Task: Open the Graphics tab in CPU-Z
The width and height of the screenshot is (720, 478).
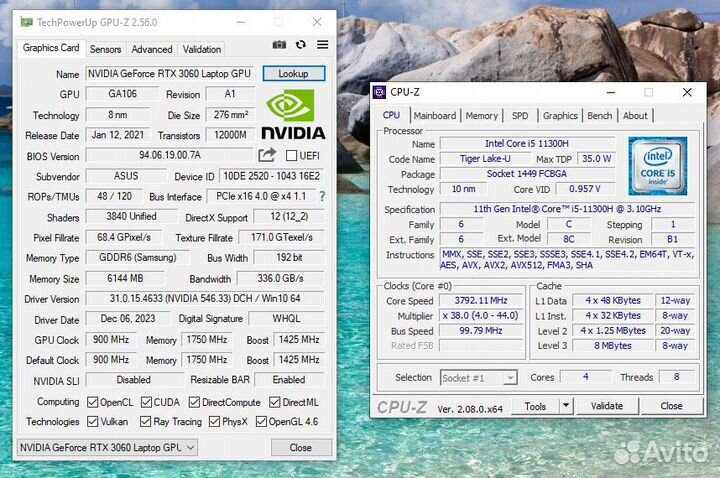Action: 560,116
